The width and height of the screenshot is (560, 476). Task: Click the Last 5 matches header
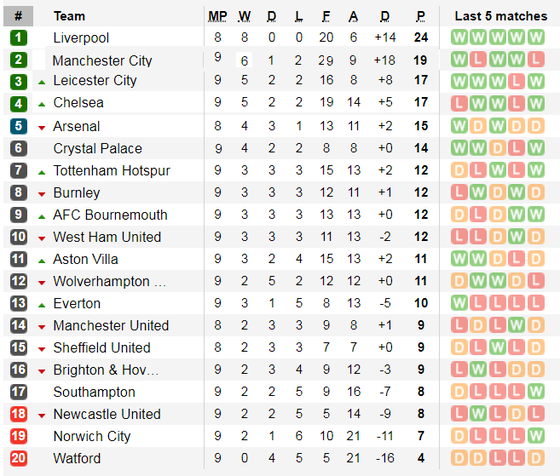click(501, 16)
